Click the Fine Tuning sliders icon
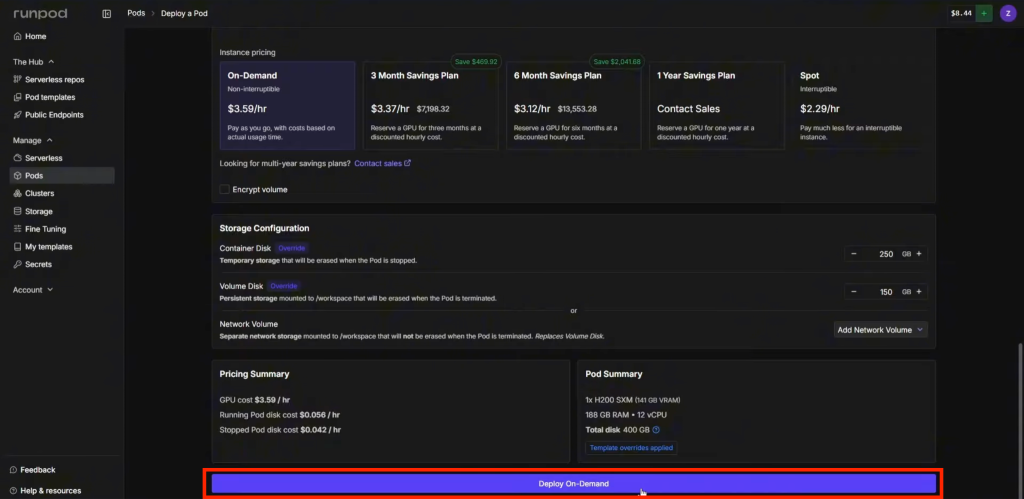Screen dimensions: 1024x499 point(18,229)
